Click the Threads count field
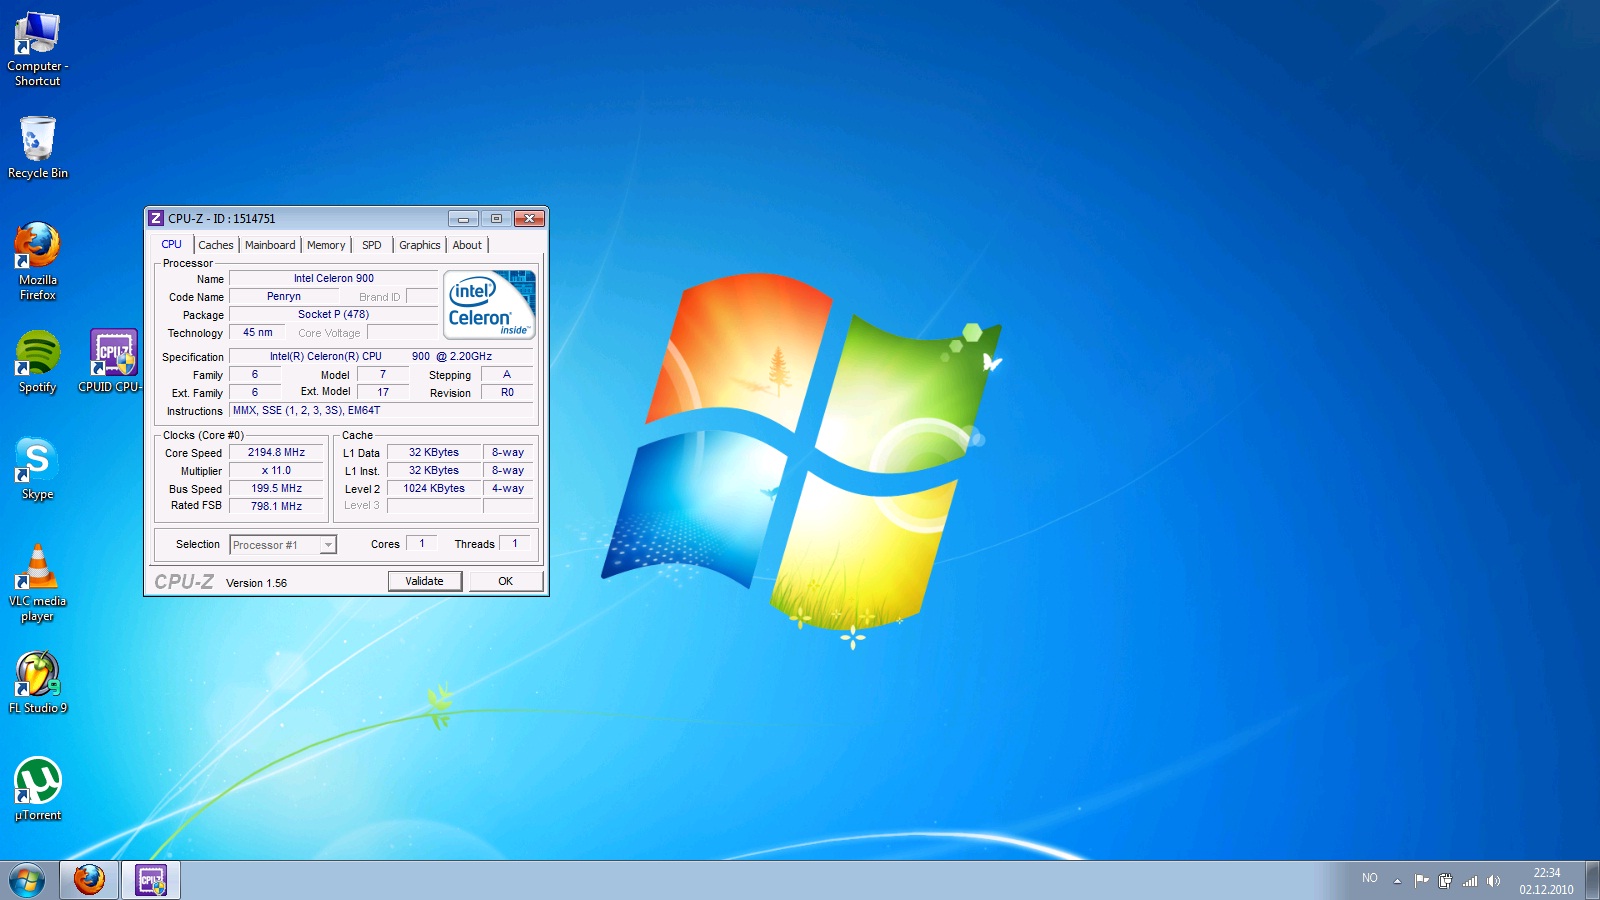This screenshot has width=1600, height=900. 515,544
